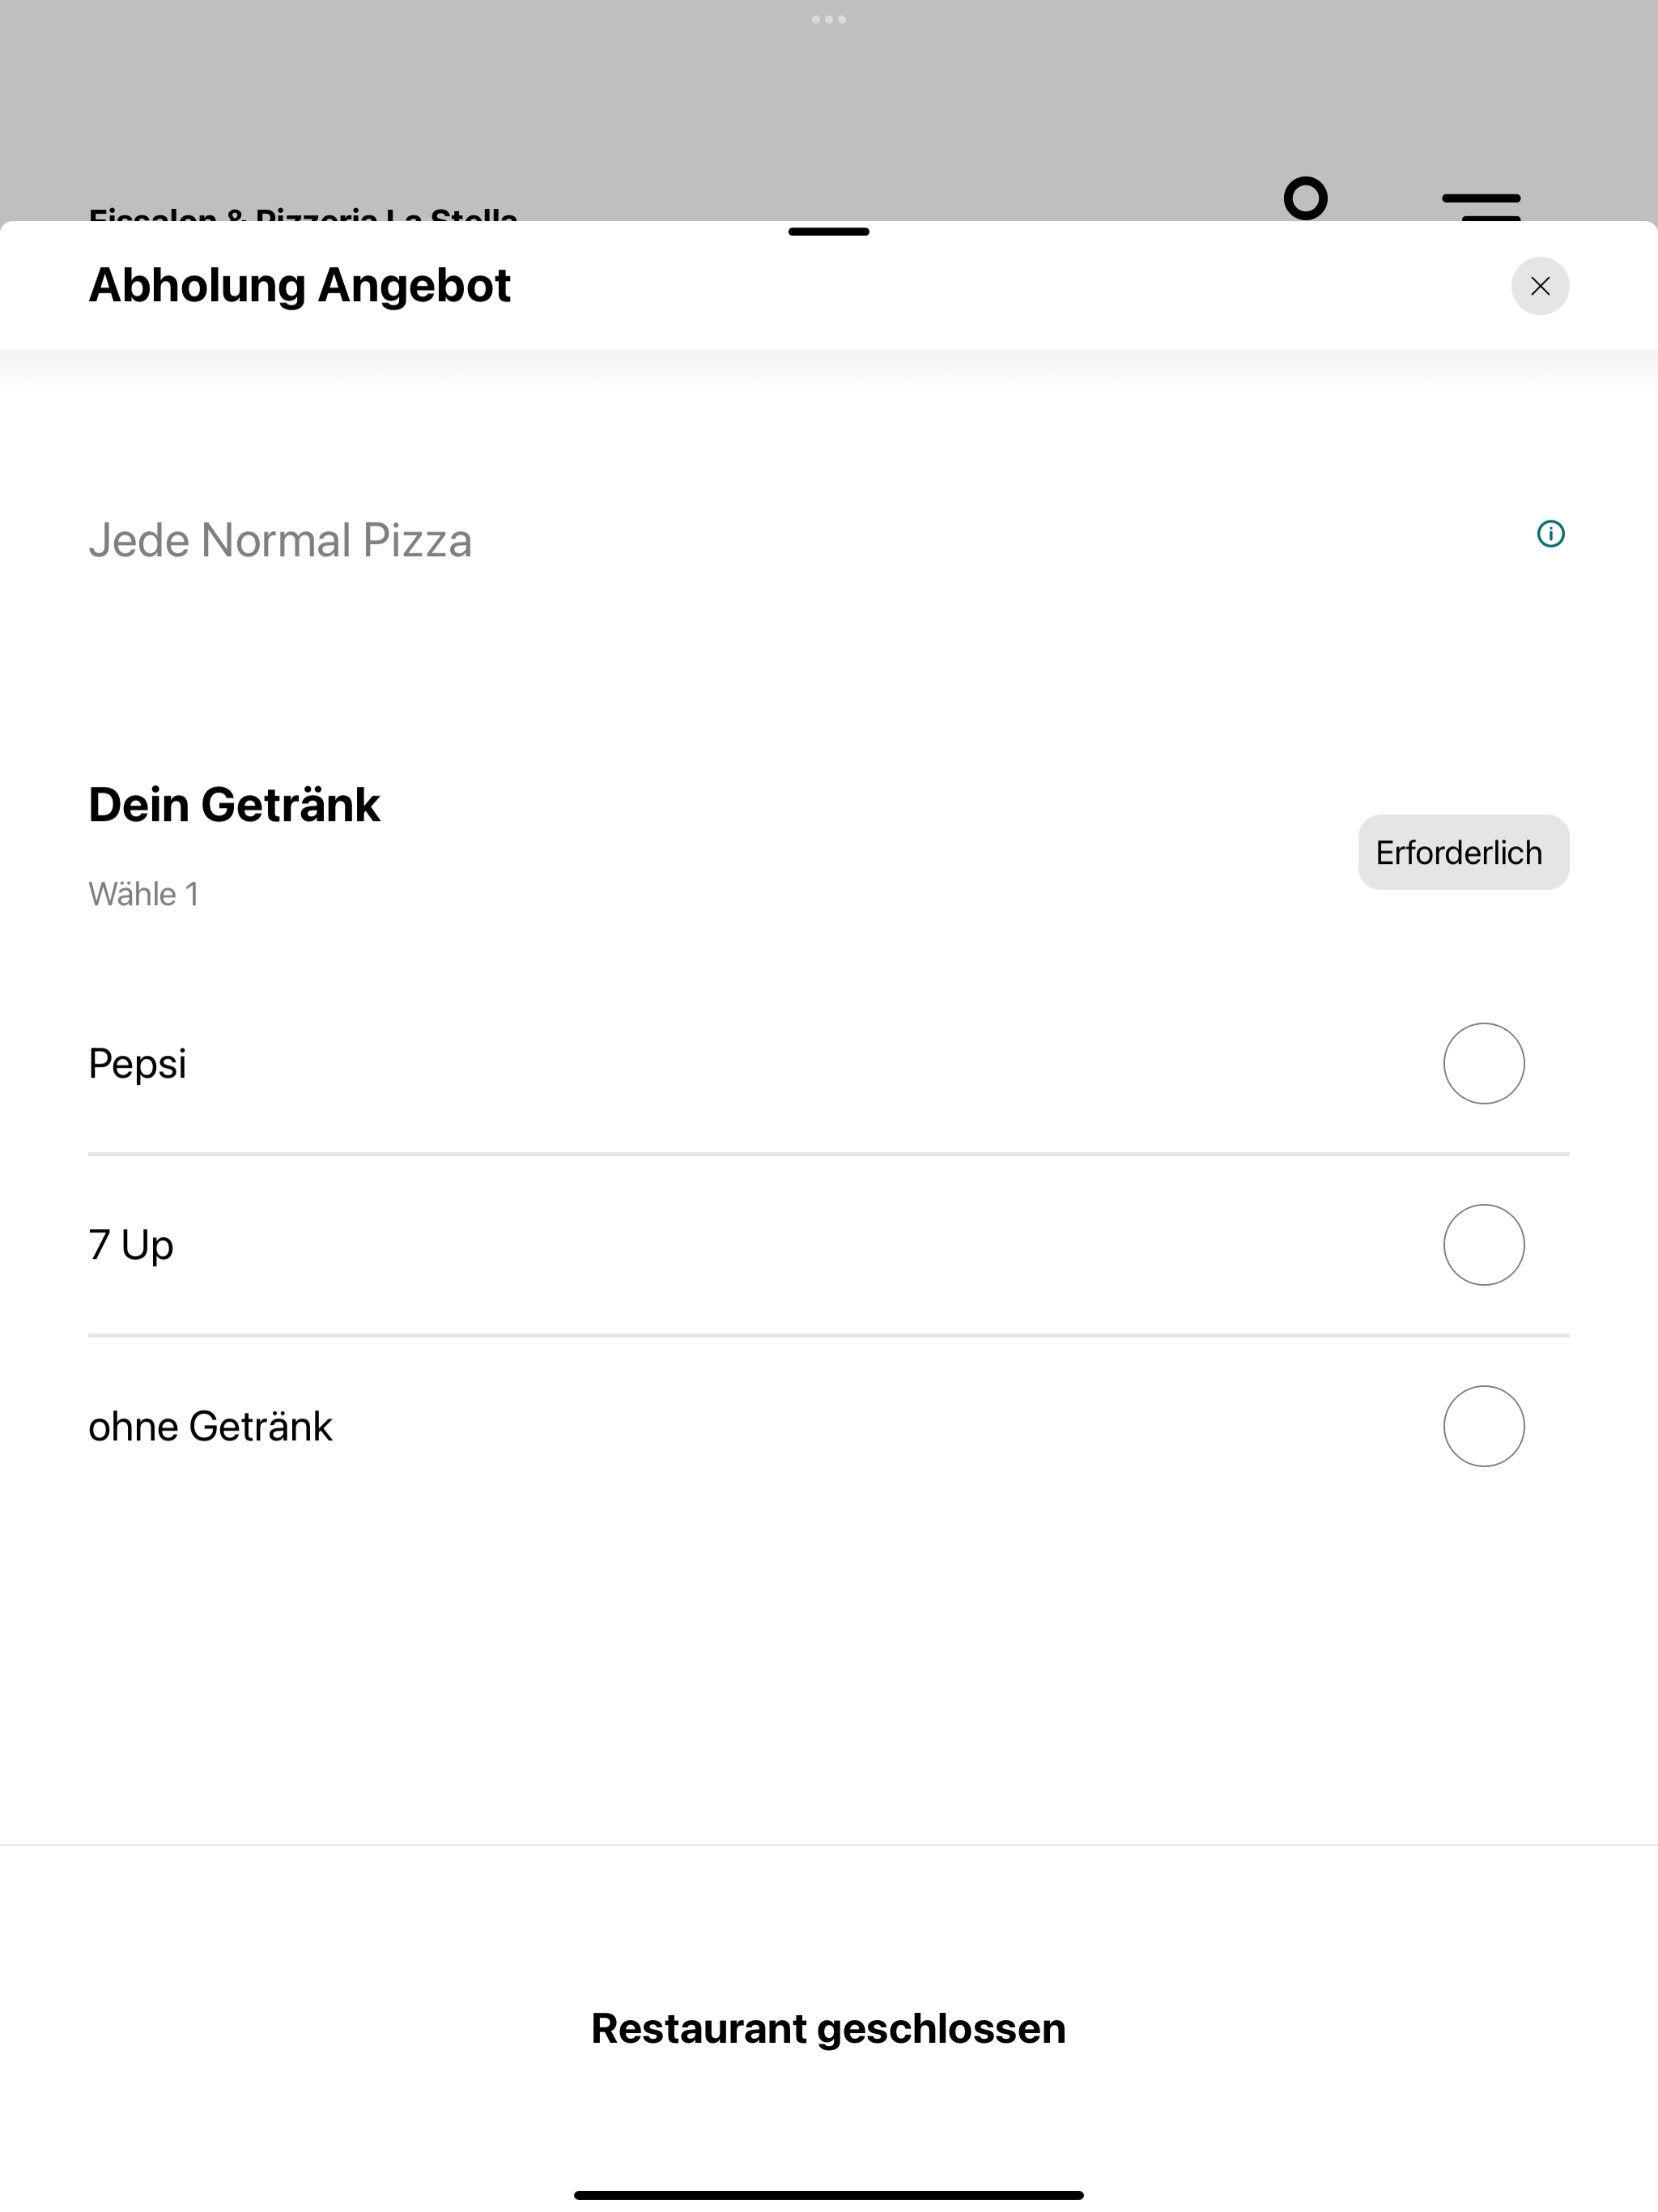Tap the three-dot multitasking indicator at top
The image size is (1658, 2212).
829,19
